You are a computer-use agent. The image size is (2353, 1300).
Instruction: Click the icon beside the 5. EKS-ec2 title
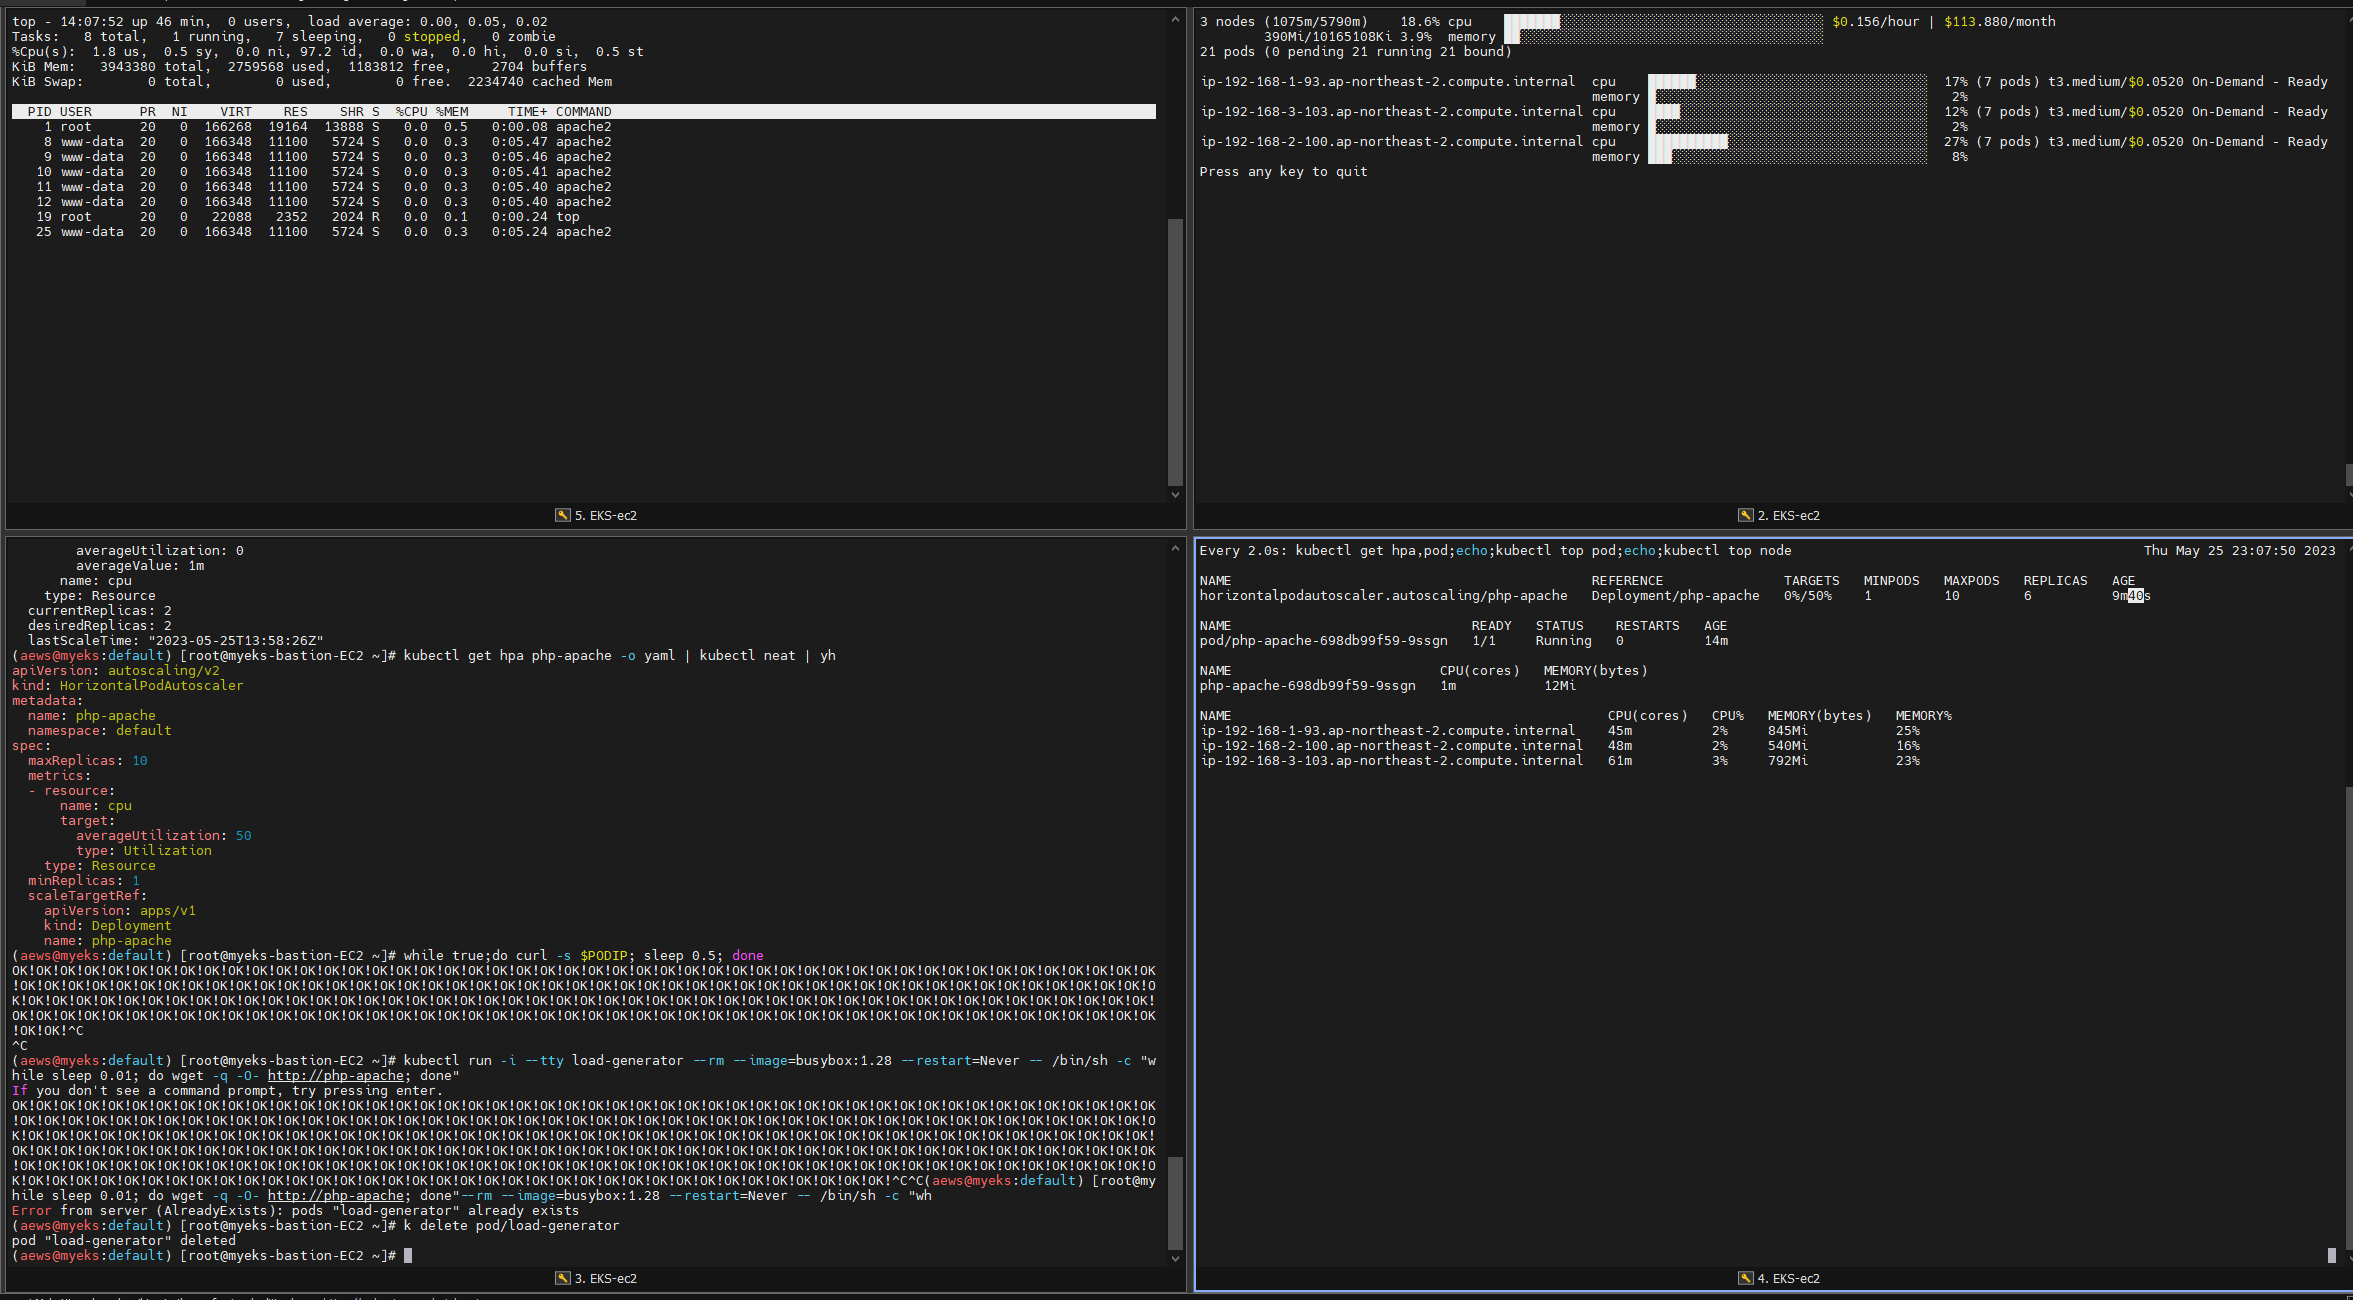563,515
